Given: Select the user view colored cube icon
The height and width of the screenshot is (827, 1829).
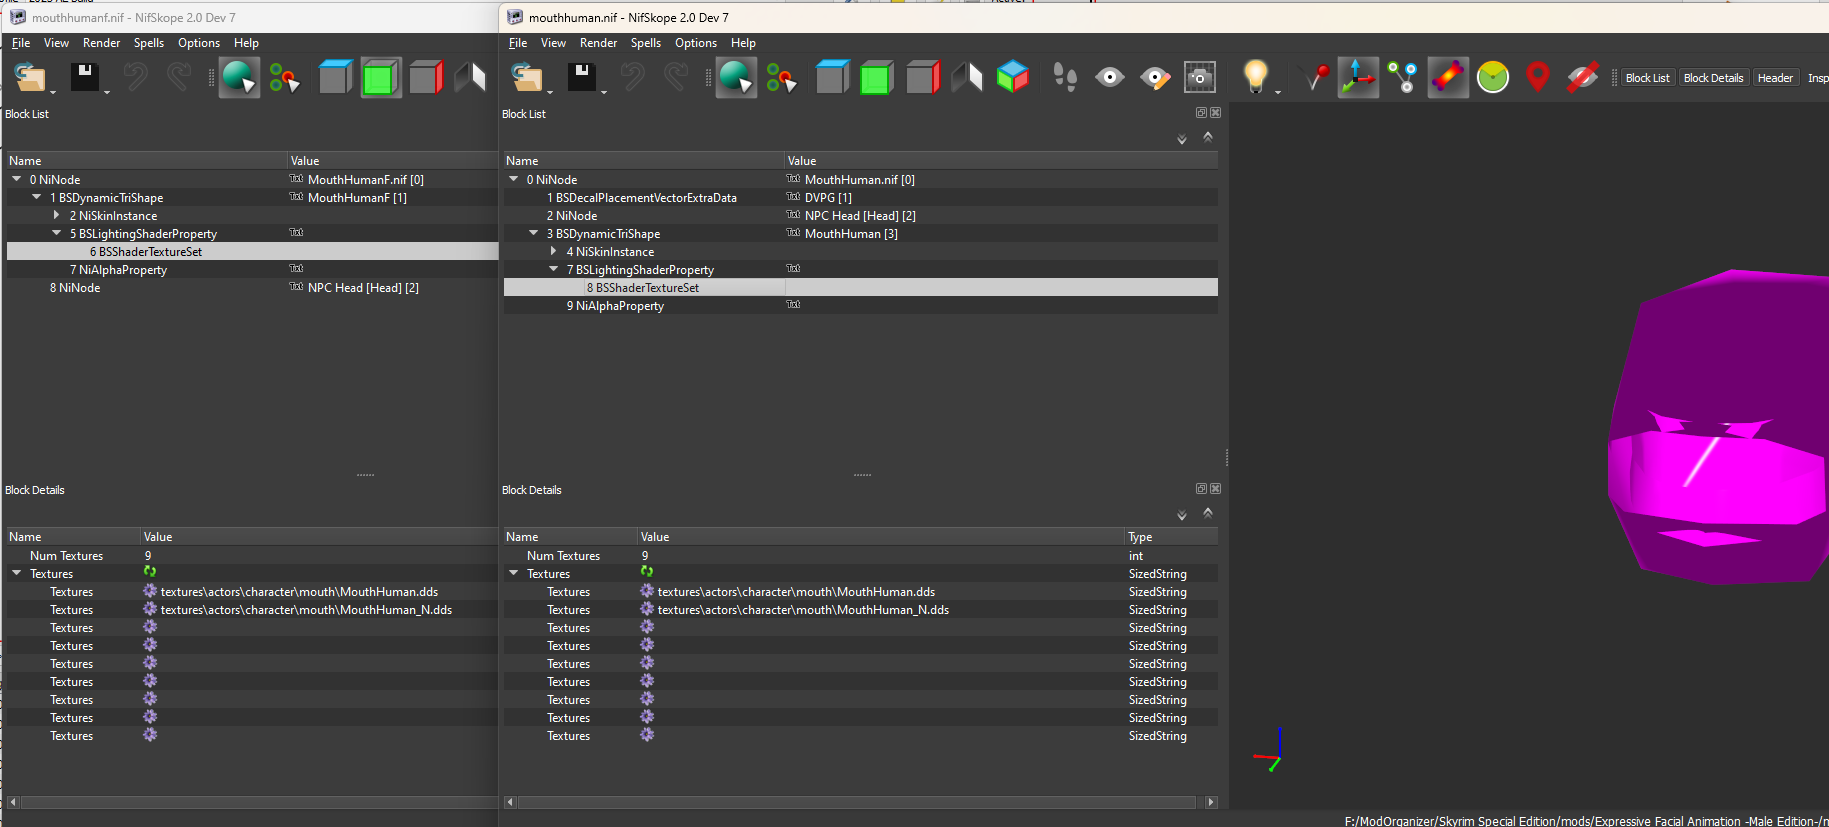Looking at the screenshot, I should pyautogui.click(x=1012, y=77).
